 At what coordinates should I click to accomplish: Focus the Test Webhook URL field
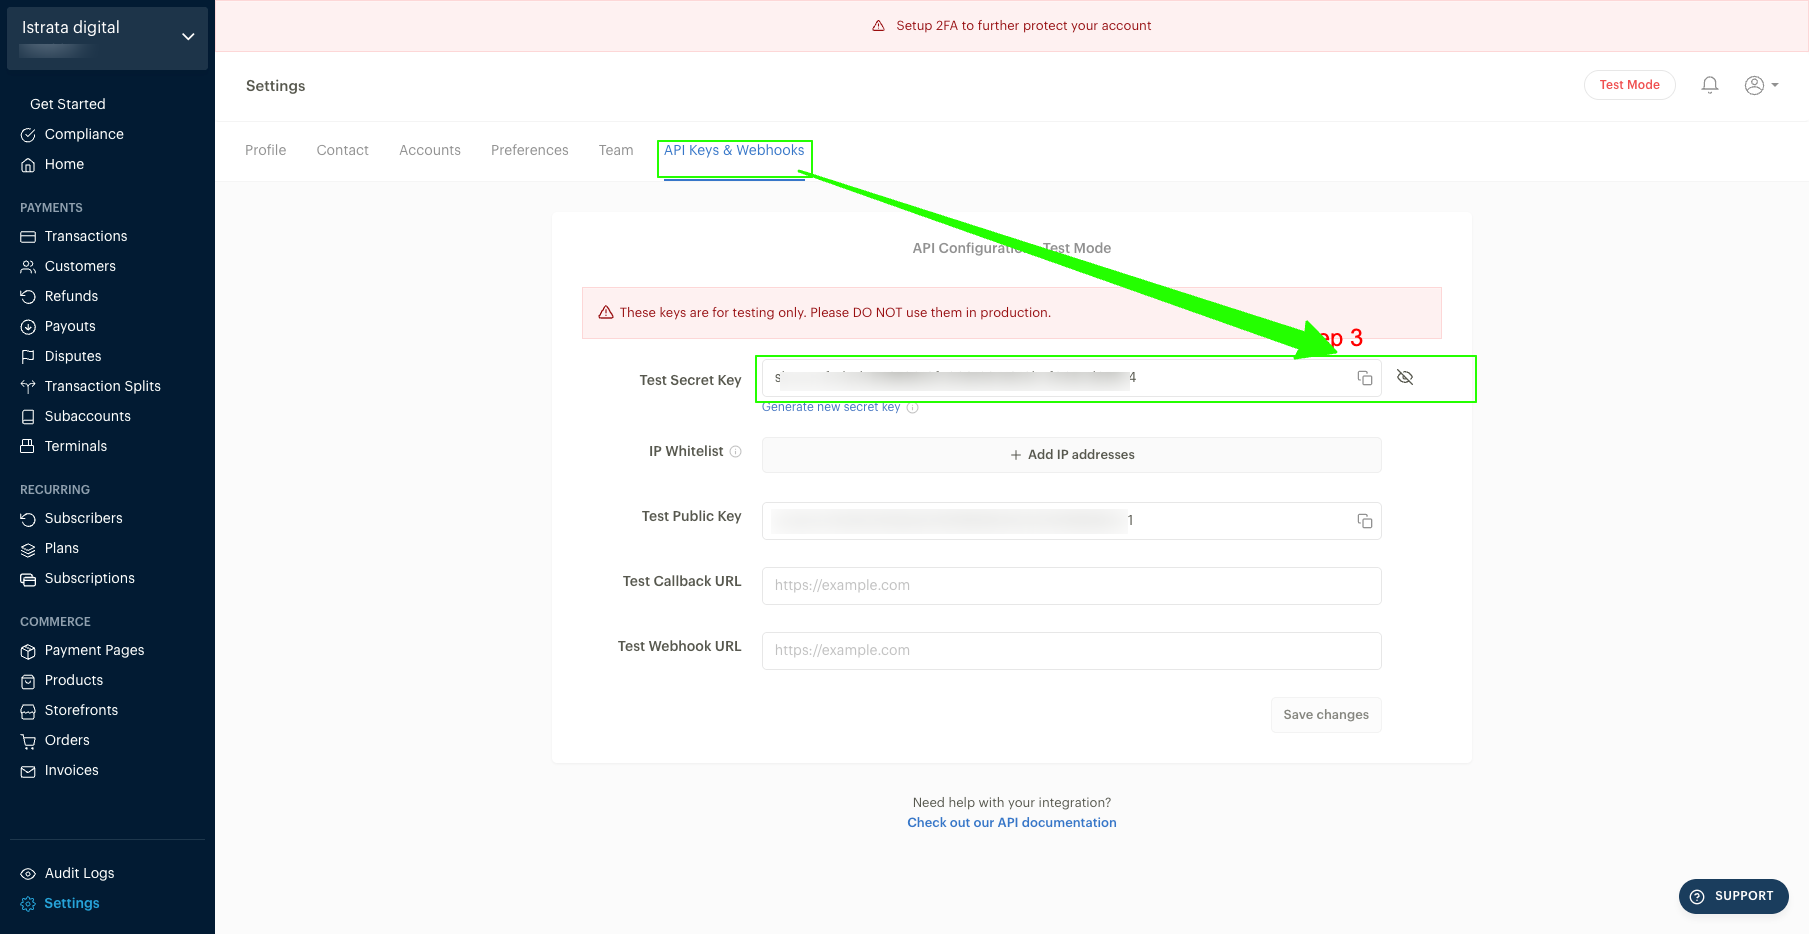tap(1071, 651)
